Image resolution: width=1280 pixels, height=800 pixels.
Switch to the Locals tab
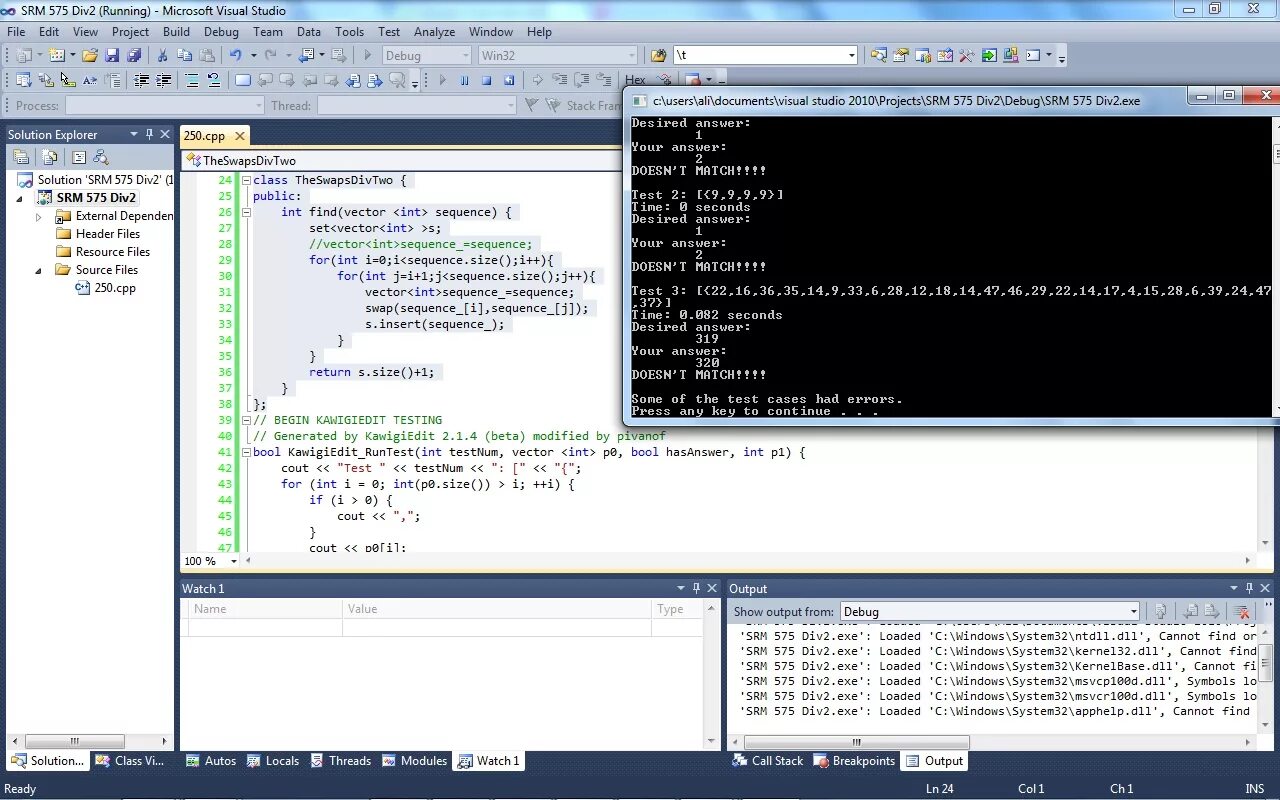click(x=273, y=761)
